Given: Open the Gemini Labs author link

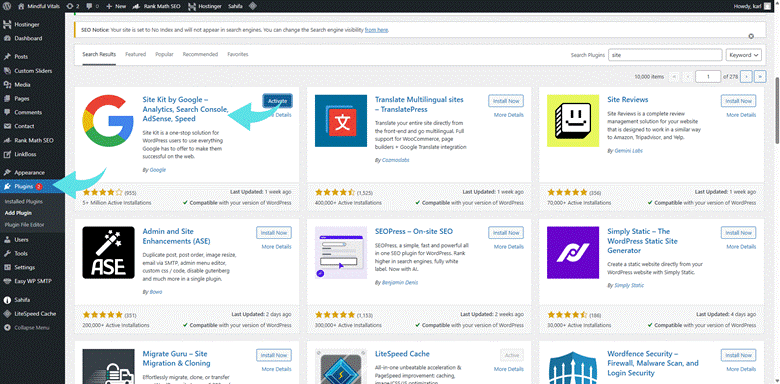Looking at the screenshot, I should tap(628, 150).
